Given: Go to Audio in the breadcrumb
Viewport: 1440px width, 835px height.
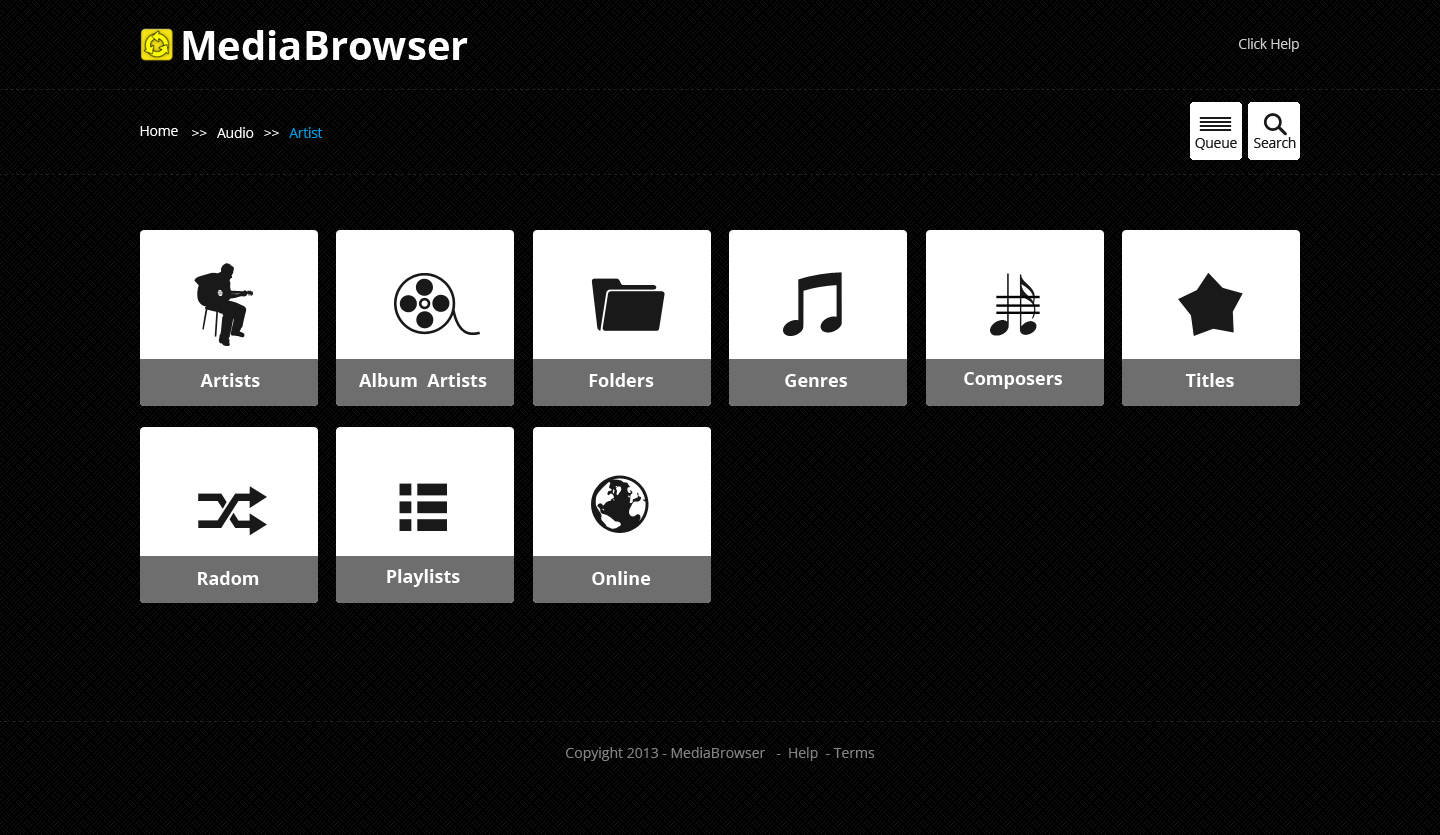Looking at the screenshot, I should (235, 133).
